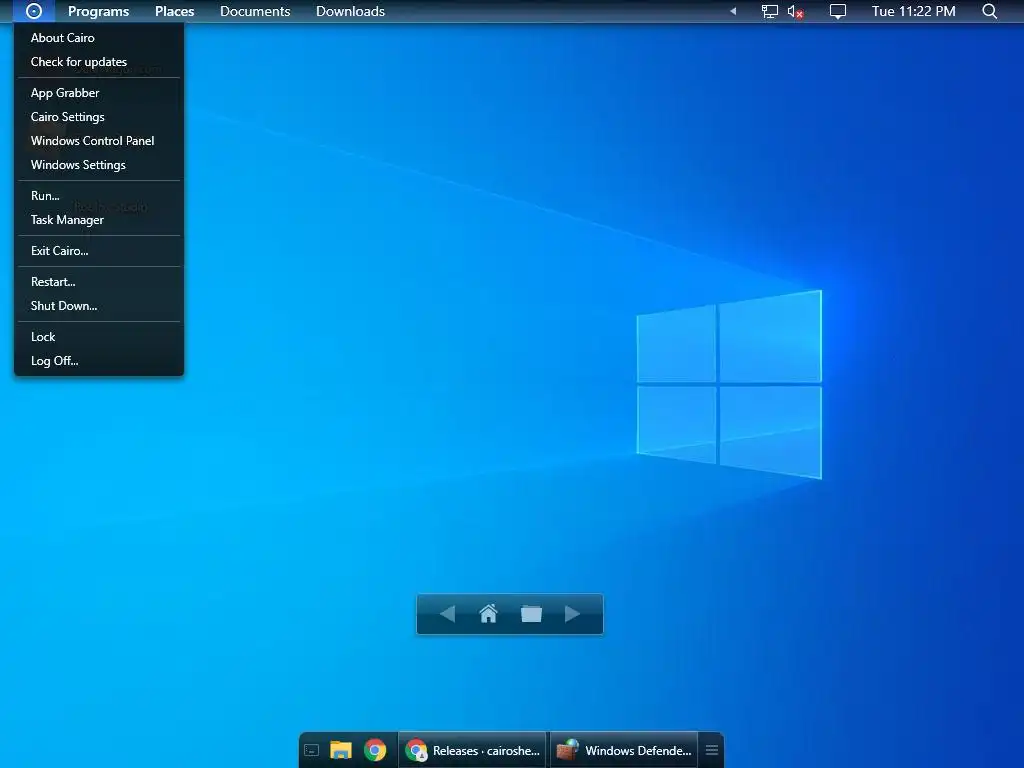Open File Explorer from the taskbar
1024x768 pixels.
(341, 750)
